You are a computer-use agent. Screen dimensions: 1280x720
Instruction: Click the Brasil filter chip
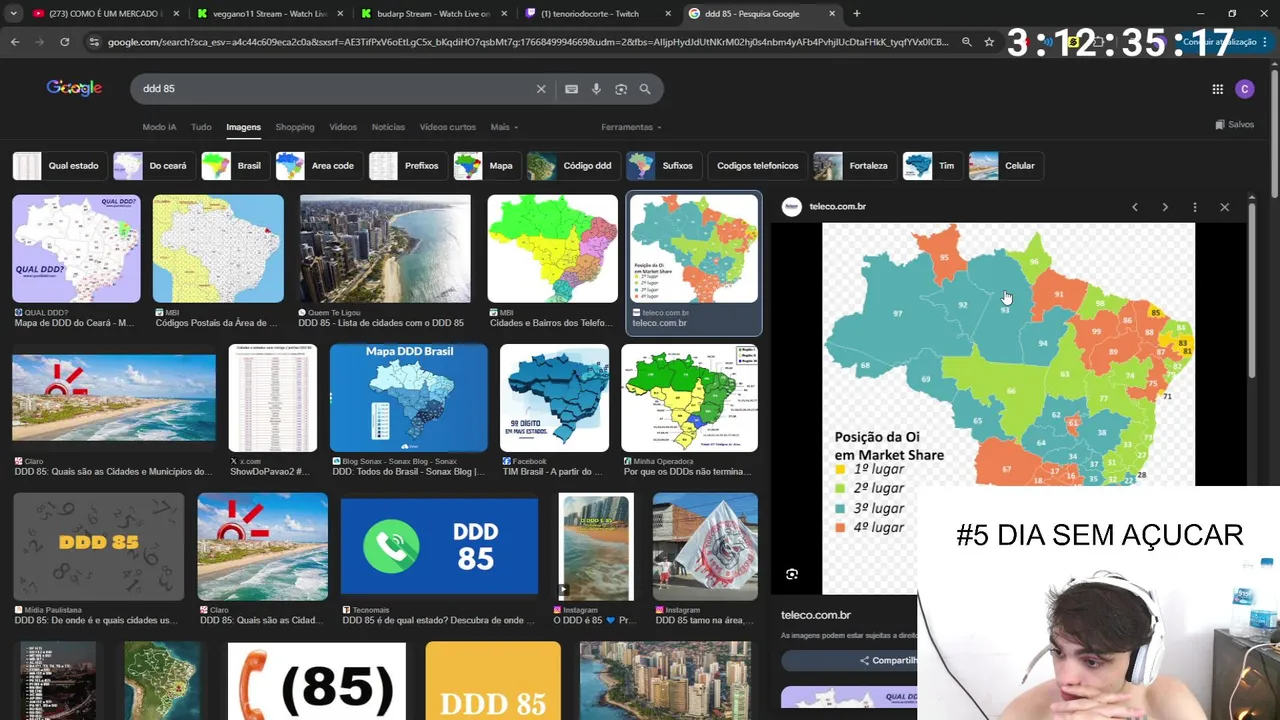coord(233,166)
